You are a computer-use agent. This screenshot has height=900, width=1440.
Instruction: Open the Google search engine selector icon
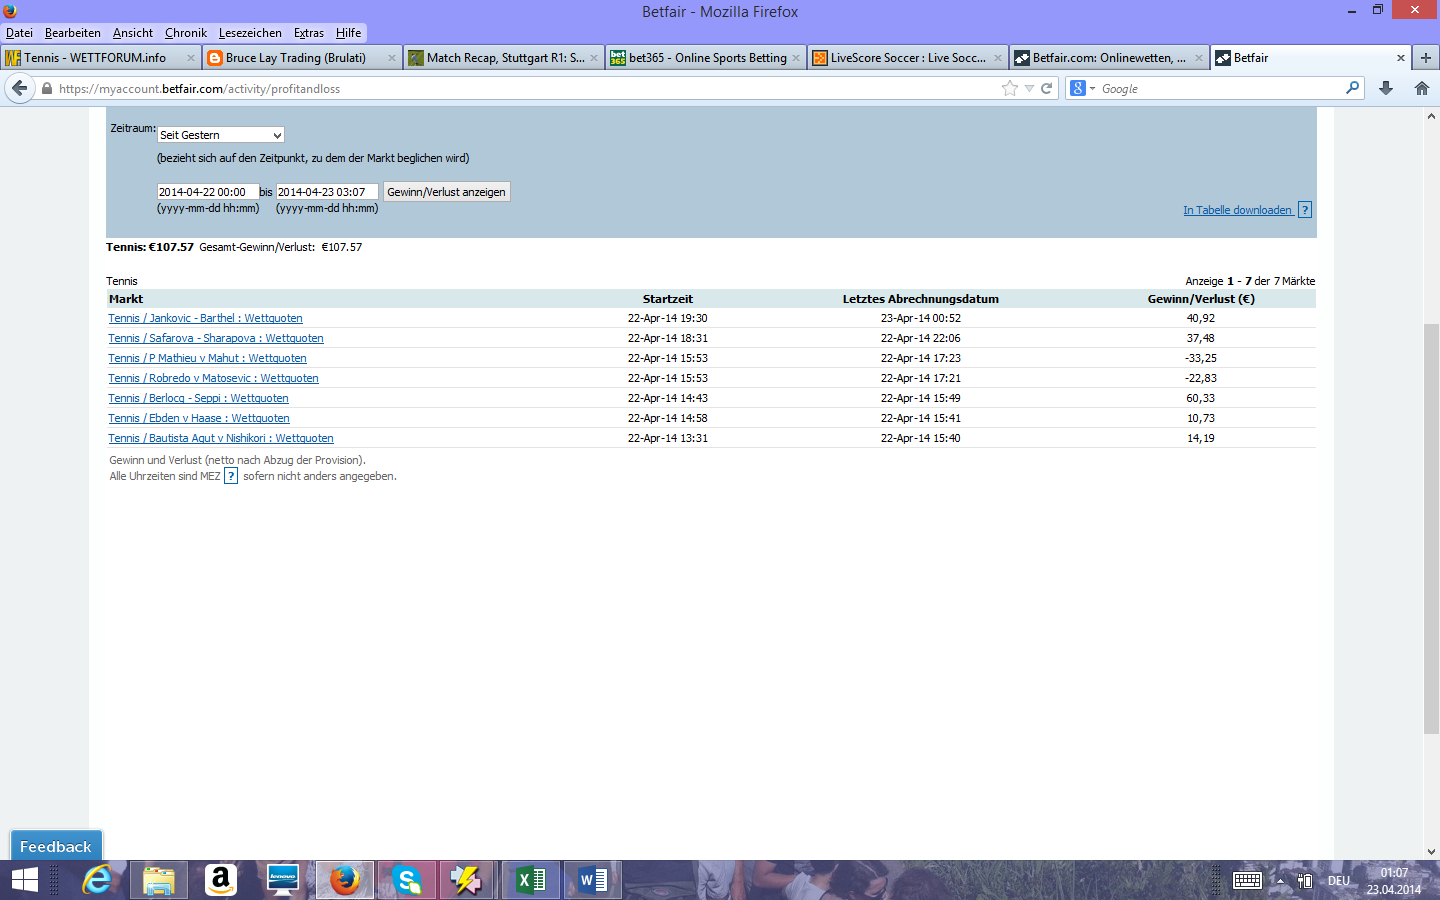[1082, 88]
